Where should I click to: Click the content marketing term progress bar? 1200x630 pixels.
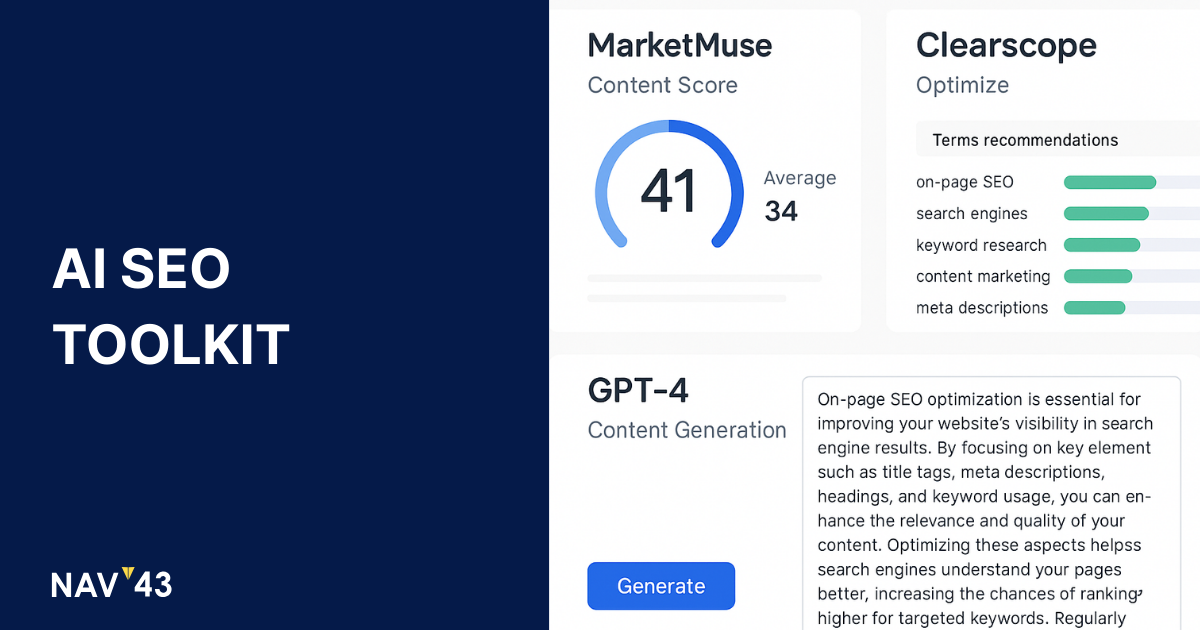pos(1132,276)
